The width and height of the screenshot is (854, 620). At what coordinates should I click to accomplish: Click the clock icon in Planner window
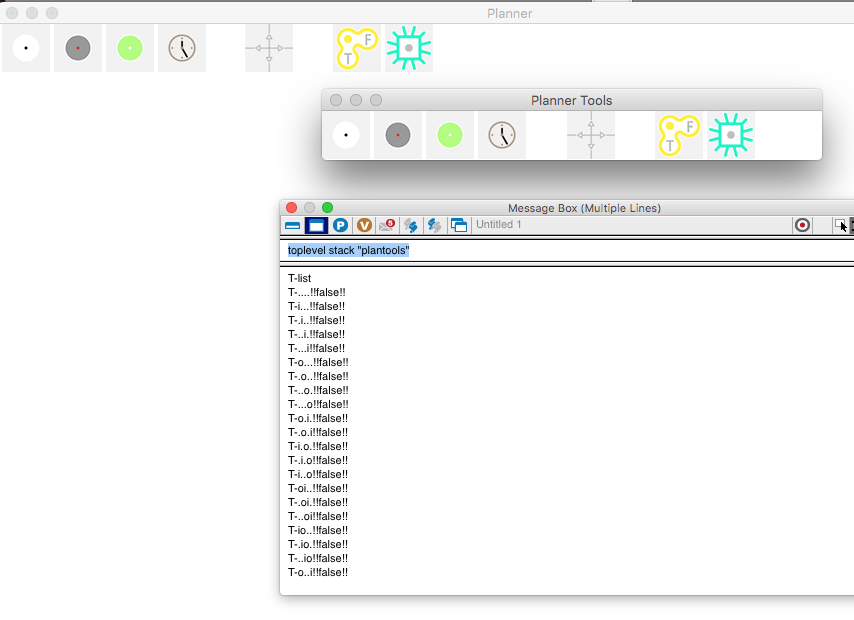coord(181,48)
